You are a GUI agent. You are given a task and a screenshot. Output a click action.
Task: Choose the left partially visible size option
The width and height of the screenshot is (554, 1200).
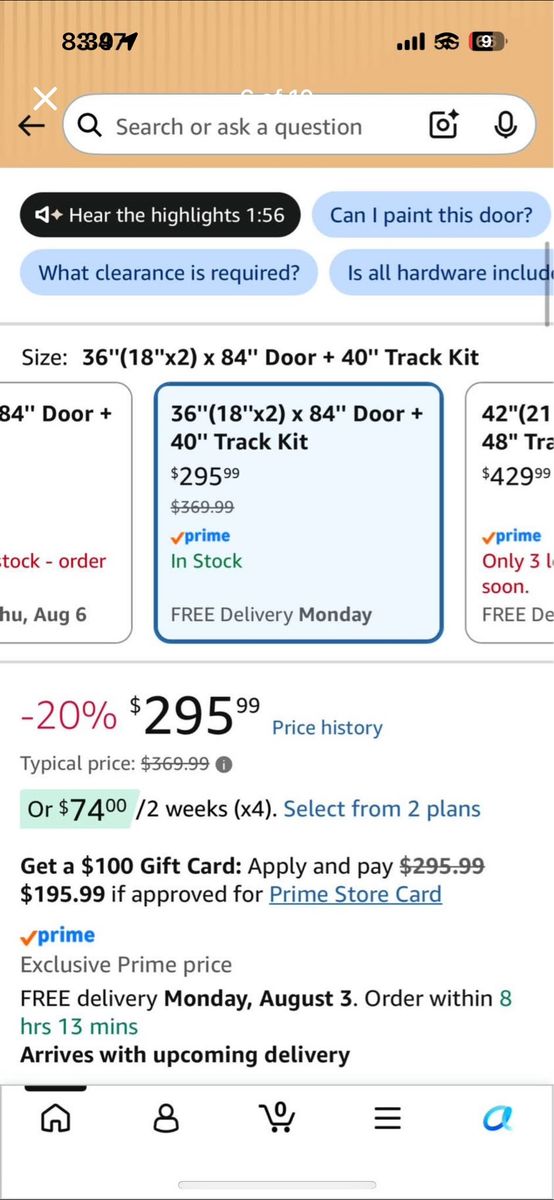tap(65, 513)
